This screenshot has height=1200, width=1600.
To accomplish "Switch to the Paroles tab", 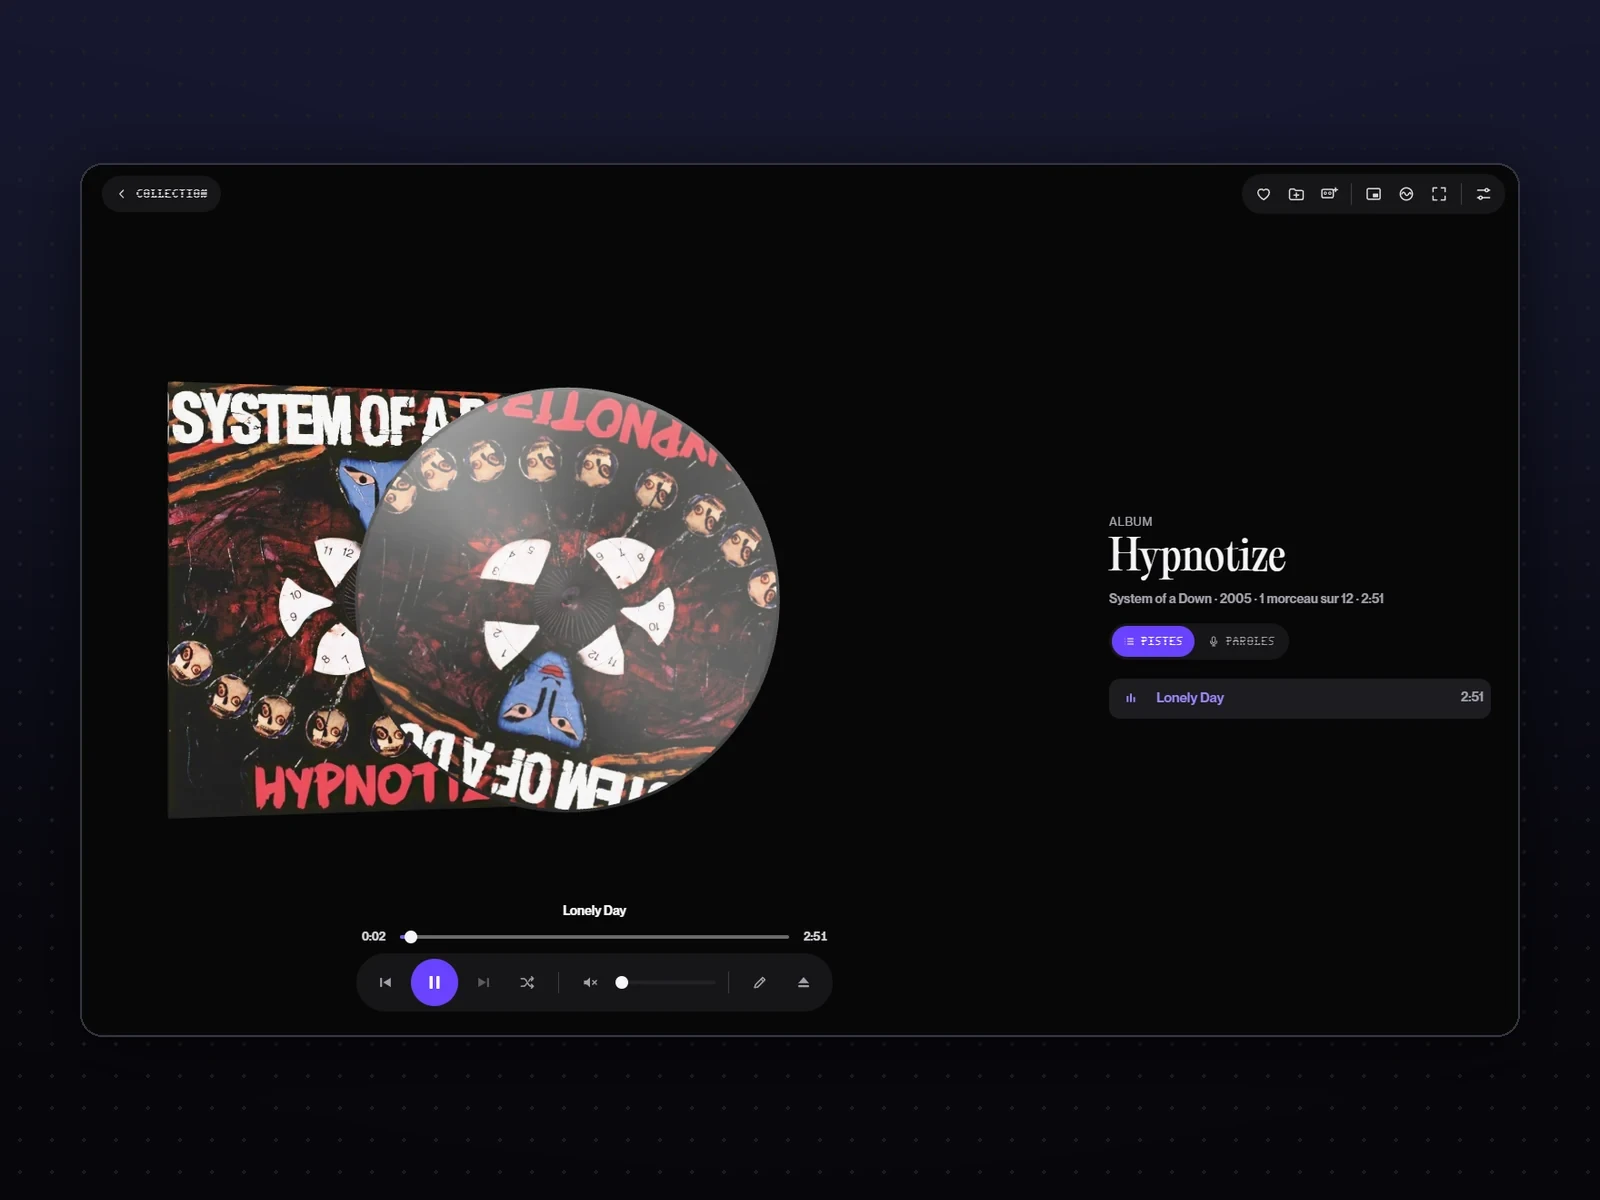I will [1241, 641].
